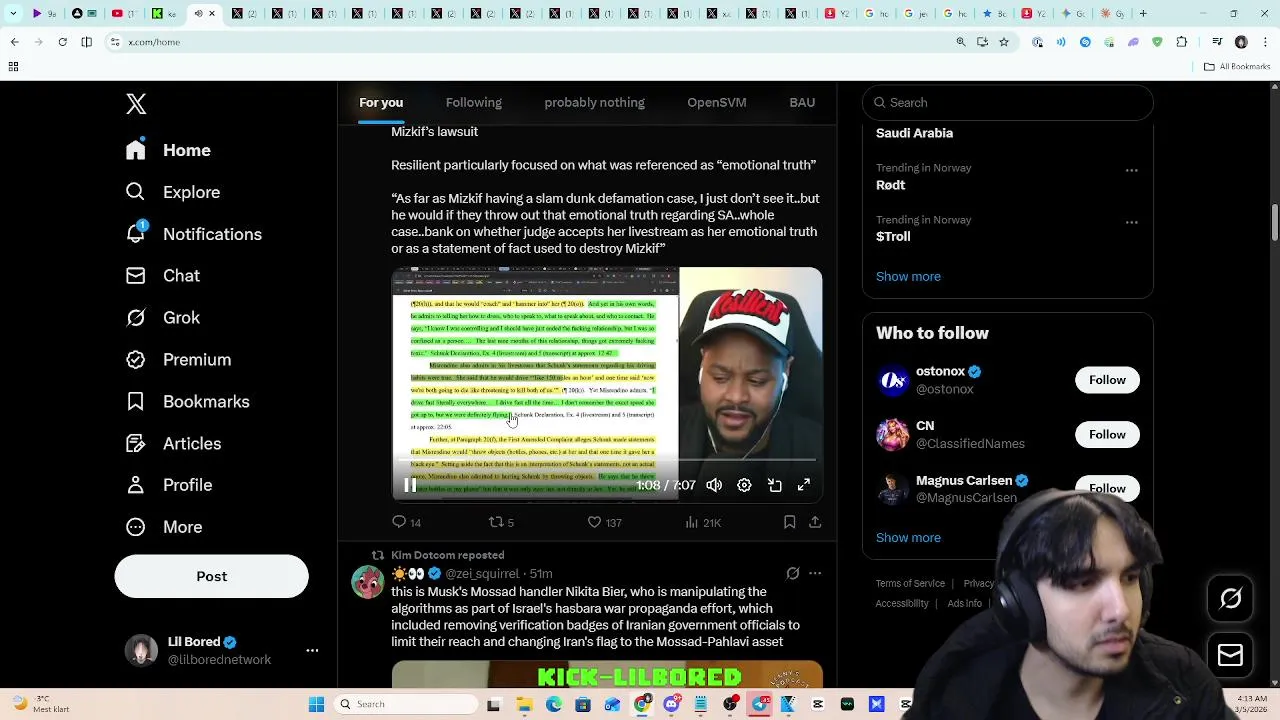Share the Mizkif video post

pos(815,522)
